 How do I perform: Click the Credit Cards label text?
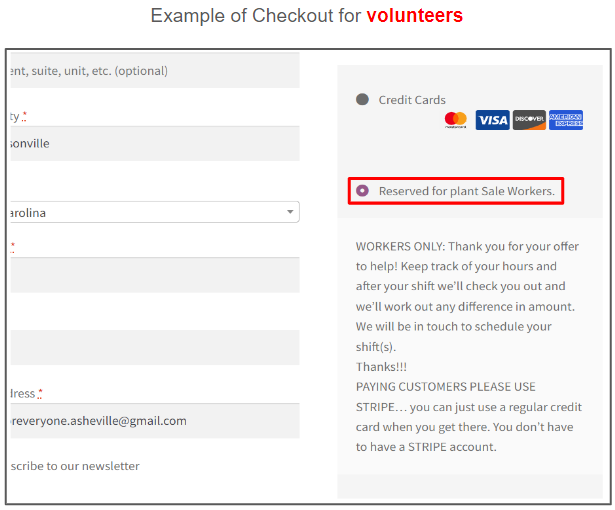coord(412,100)
